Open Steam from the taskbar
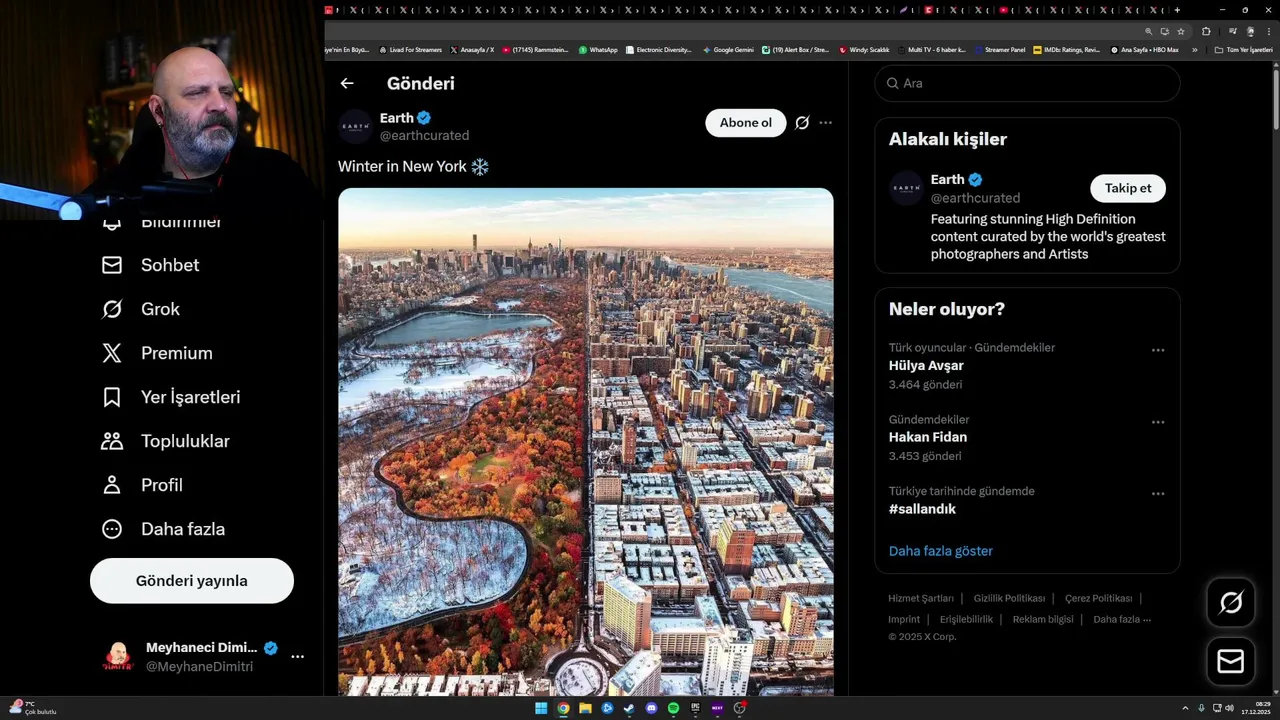1280x720 pixels. click(629, 708)
